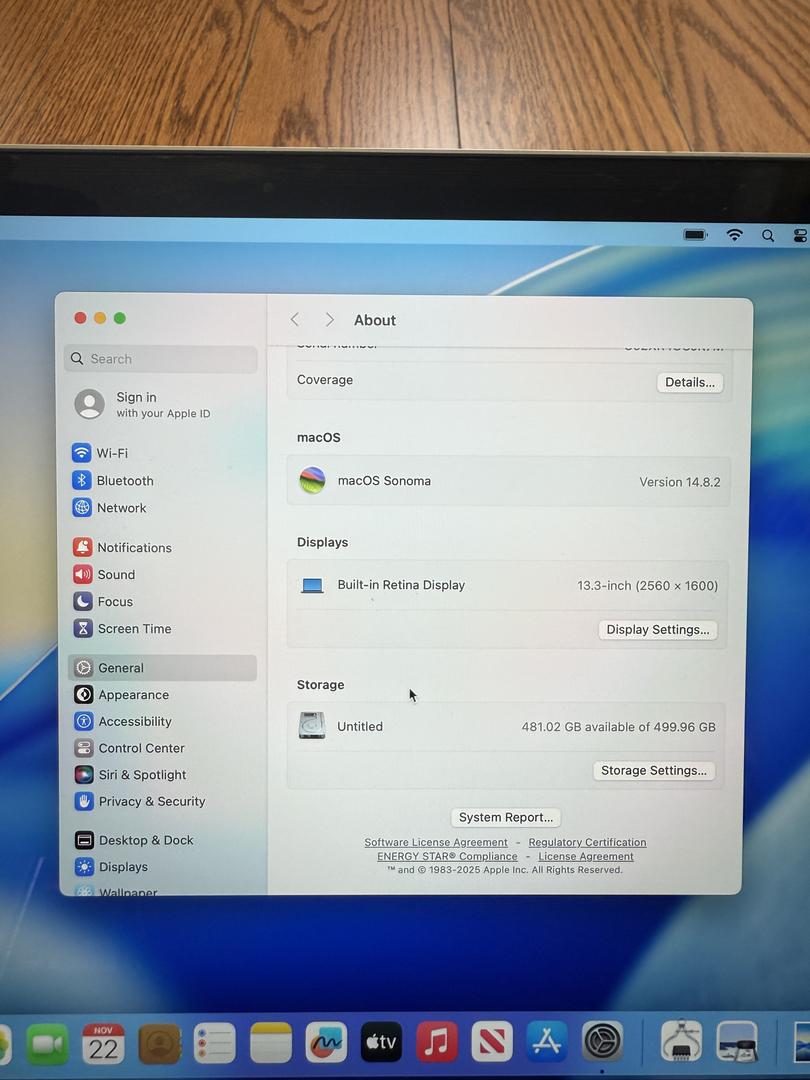Screen dimensions: 810x1080
Task: Click the Coverage Details... button
Action: point(689,382)
